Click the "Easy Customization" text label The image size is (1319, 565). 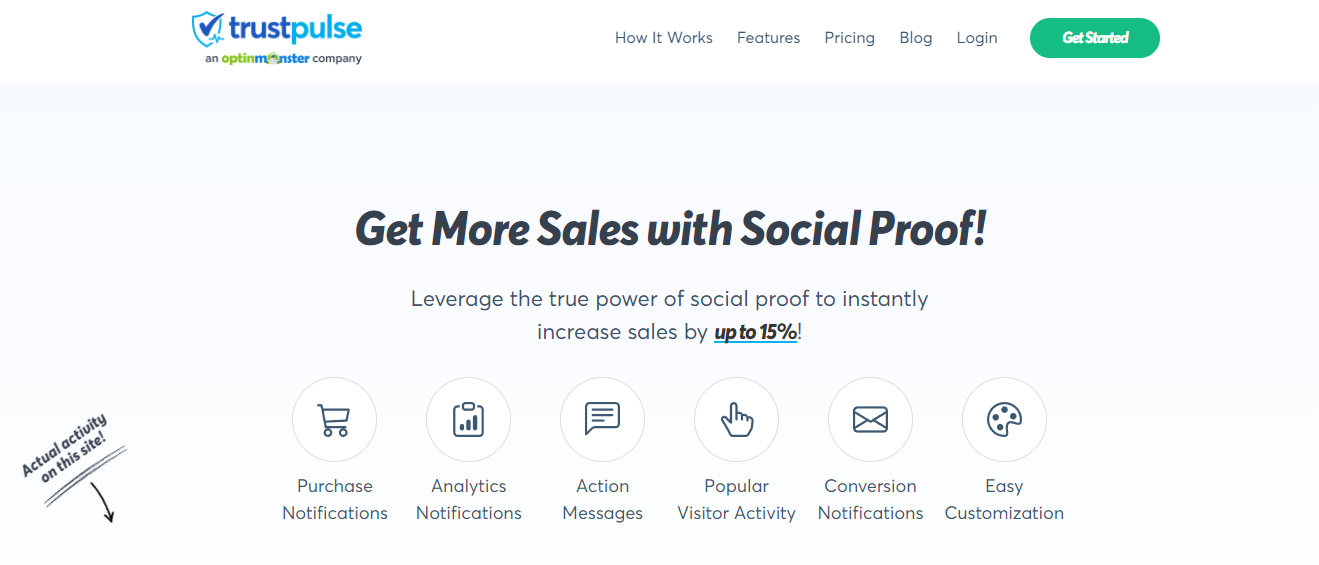[x=1004, y=499]
